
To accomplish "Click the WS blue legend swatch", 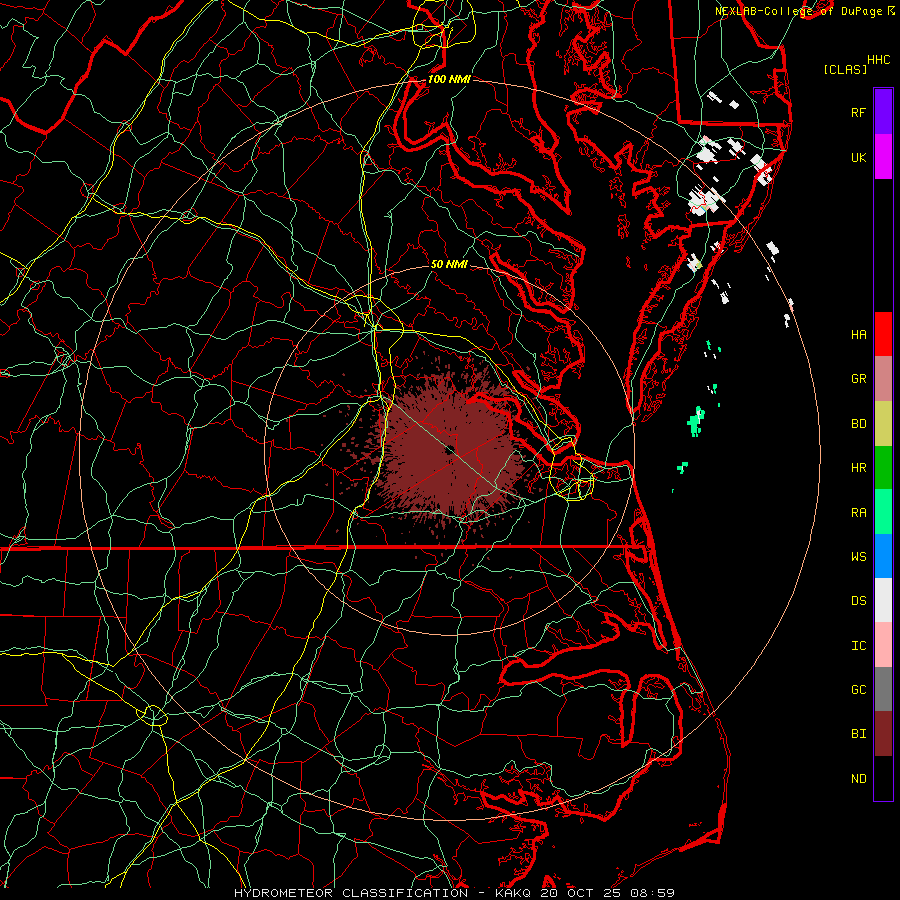I will pyautogui.click(x=883, y=556).
